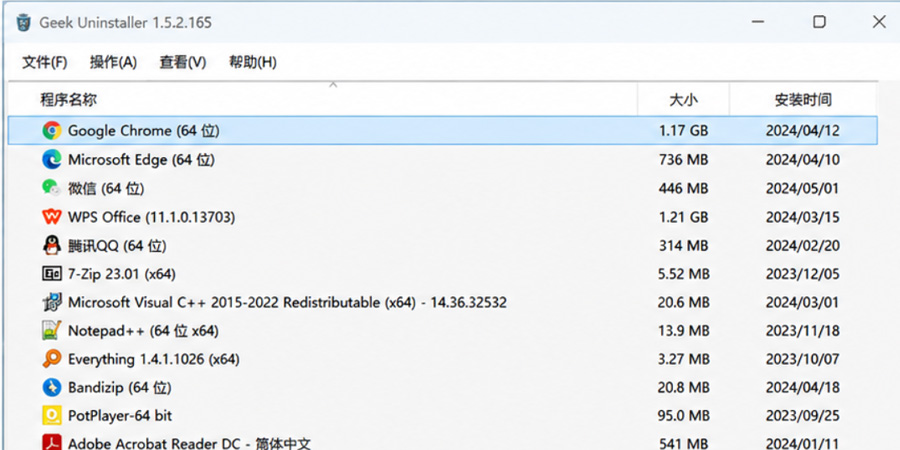Screen dimensions: 900x450
Task: Select the WPS Office (11.1.0.13703) entry
Action: 443,217
